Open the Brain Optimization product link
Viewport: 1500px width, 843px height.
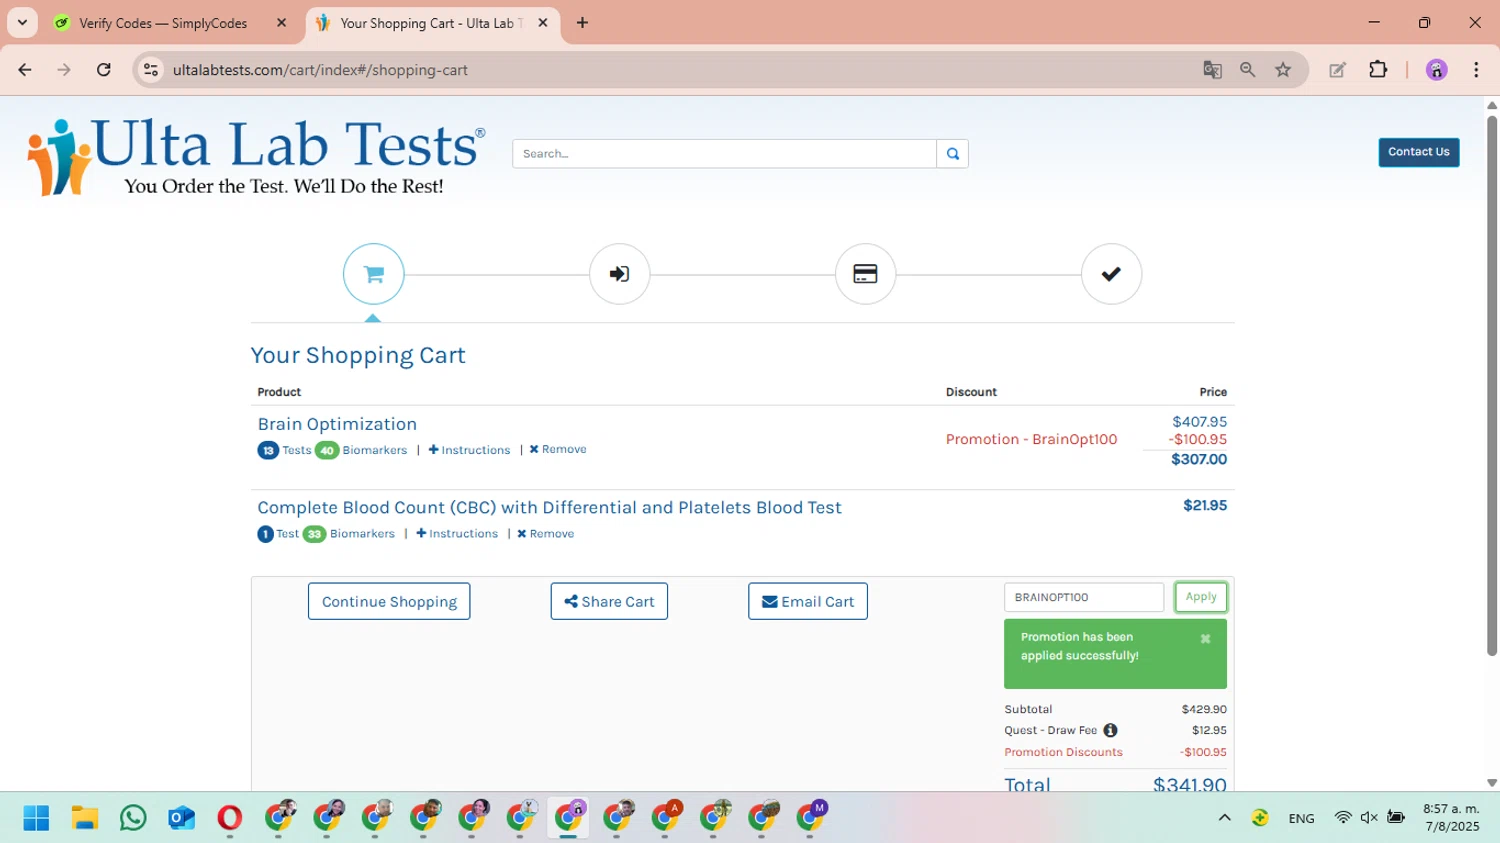pos(337,424)
